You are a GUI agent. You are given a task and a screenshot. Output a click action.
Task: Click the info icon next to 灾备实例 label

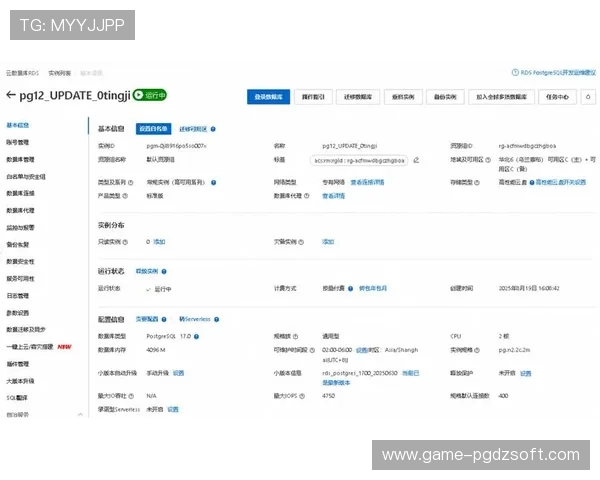tap(301, 242)
